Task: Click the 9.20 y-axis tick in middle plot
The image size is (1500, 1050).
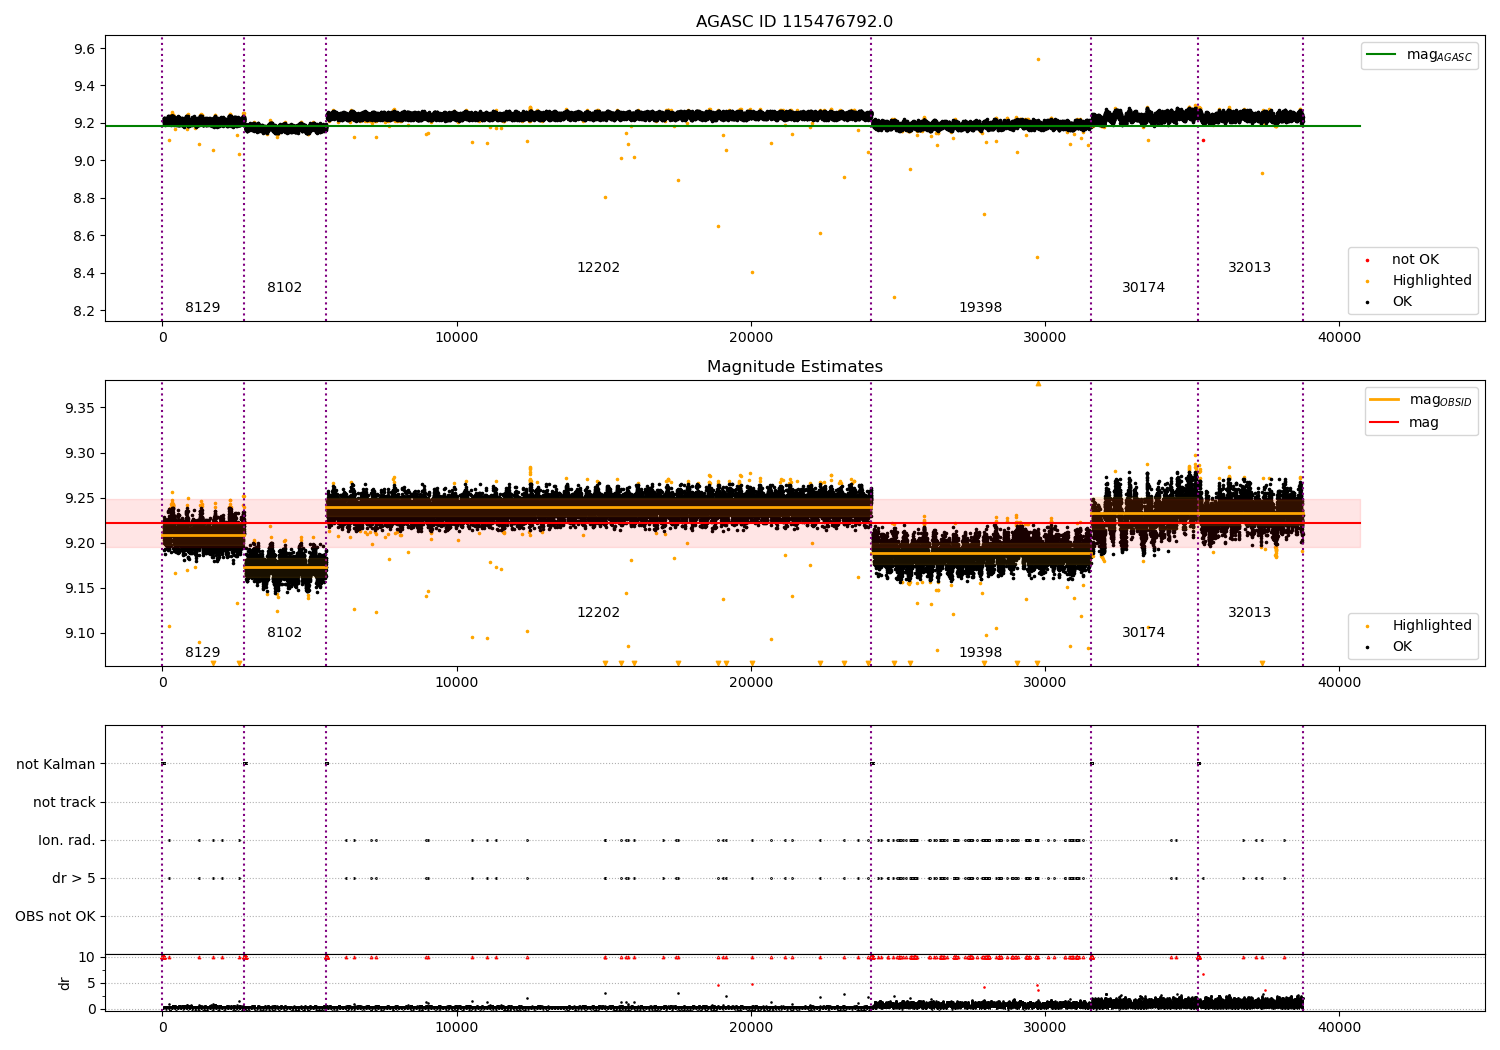Action: click(x=81, y=543)
